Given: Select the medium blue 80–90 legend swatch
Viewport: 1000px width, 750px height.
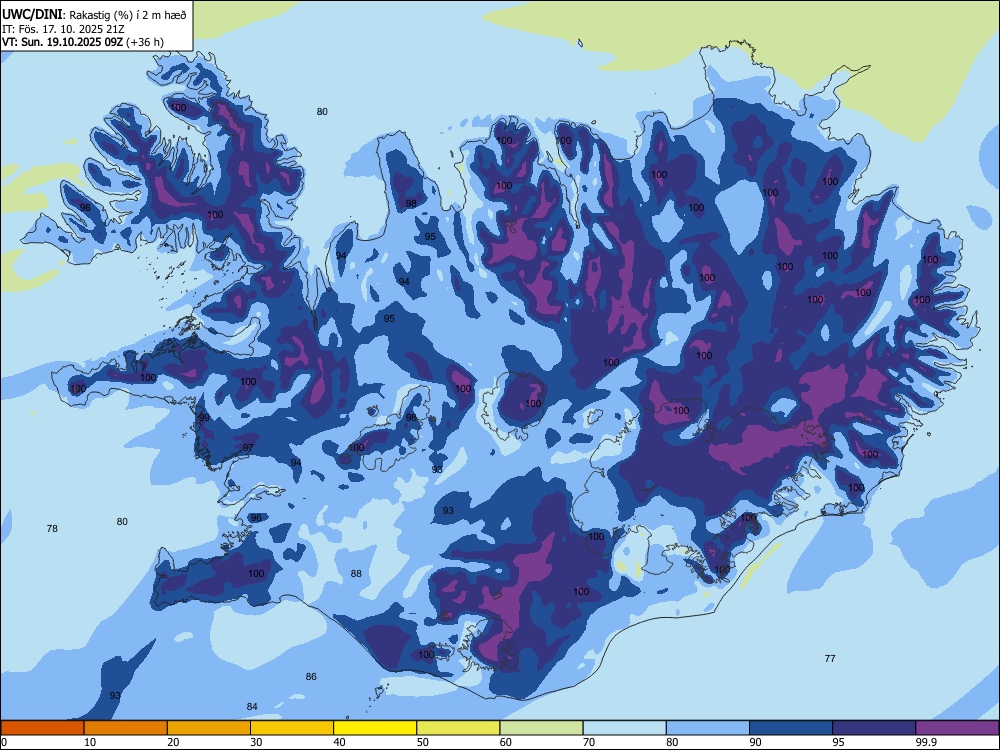Looking at the screenshot, I should 708,728.
